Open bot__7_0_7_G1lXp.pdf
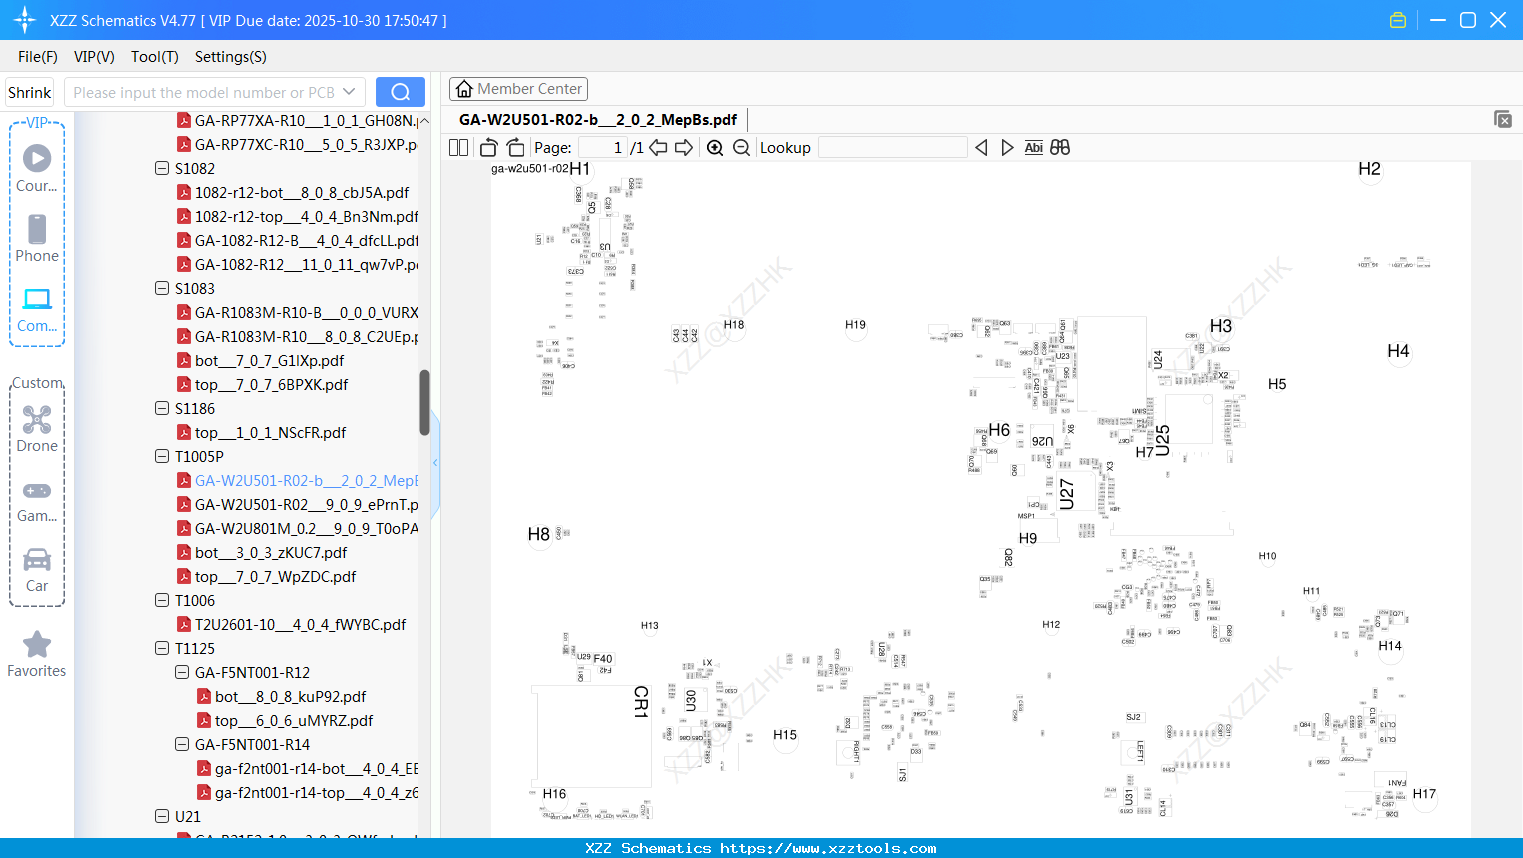Image resolution: width=1523 pixels, height=858 pixels. point(269,360)
